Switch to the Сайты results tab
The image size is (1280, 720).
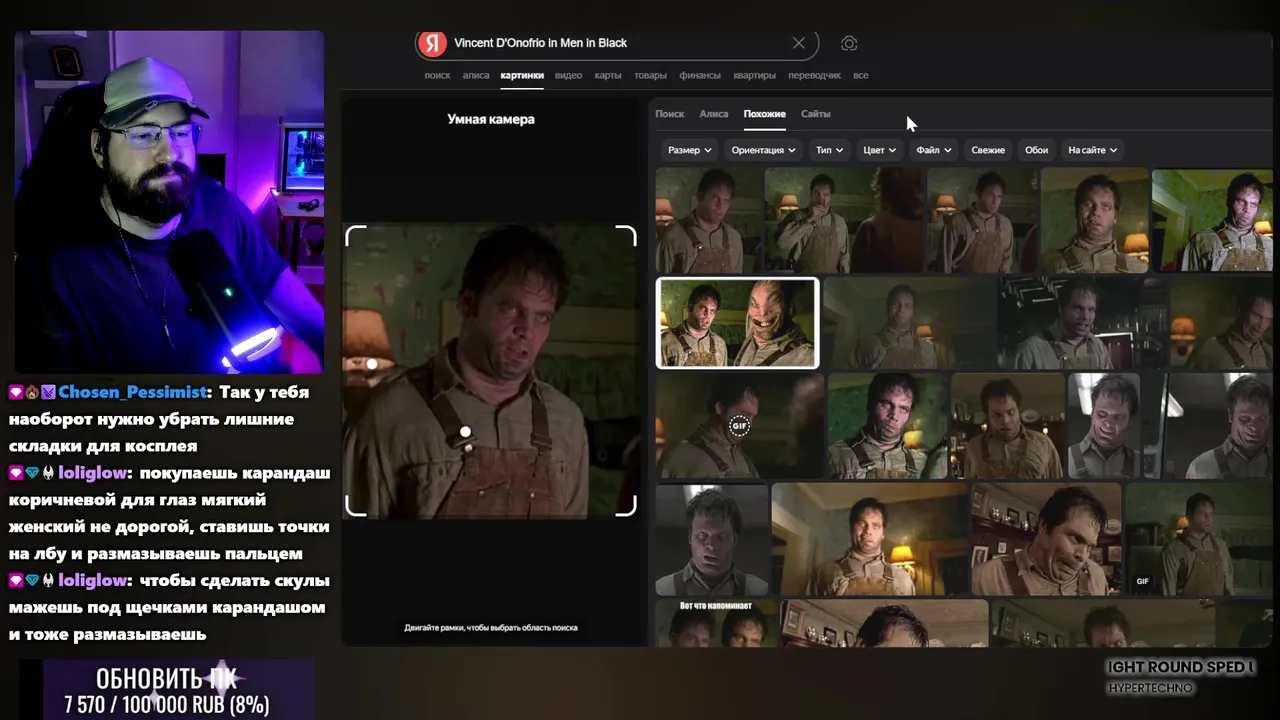[x=816, y=114]
